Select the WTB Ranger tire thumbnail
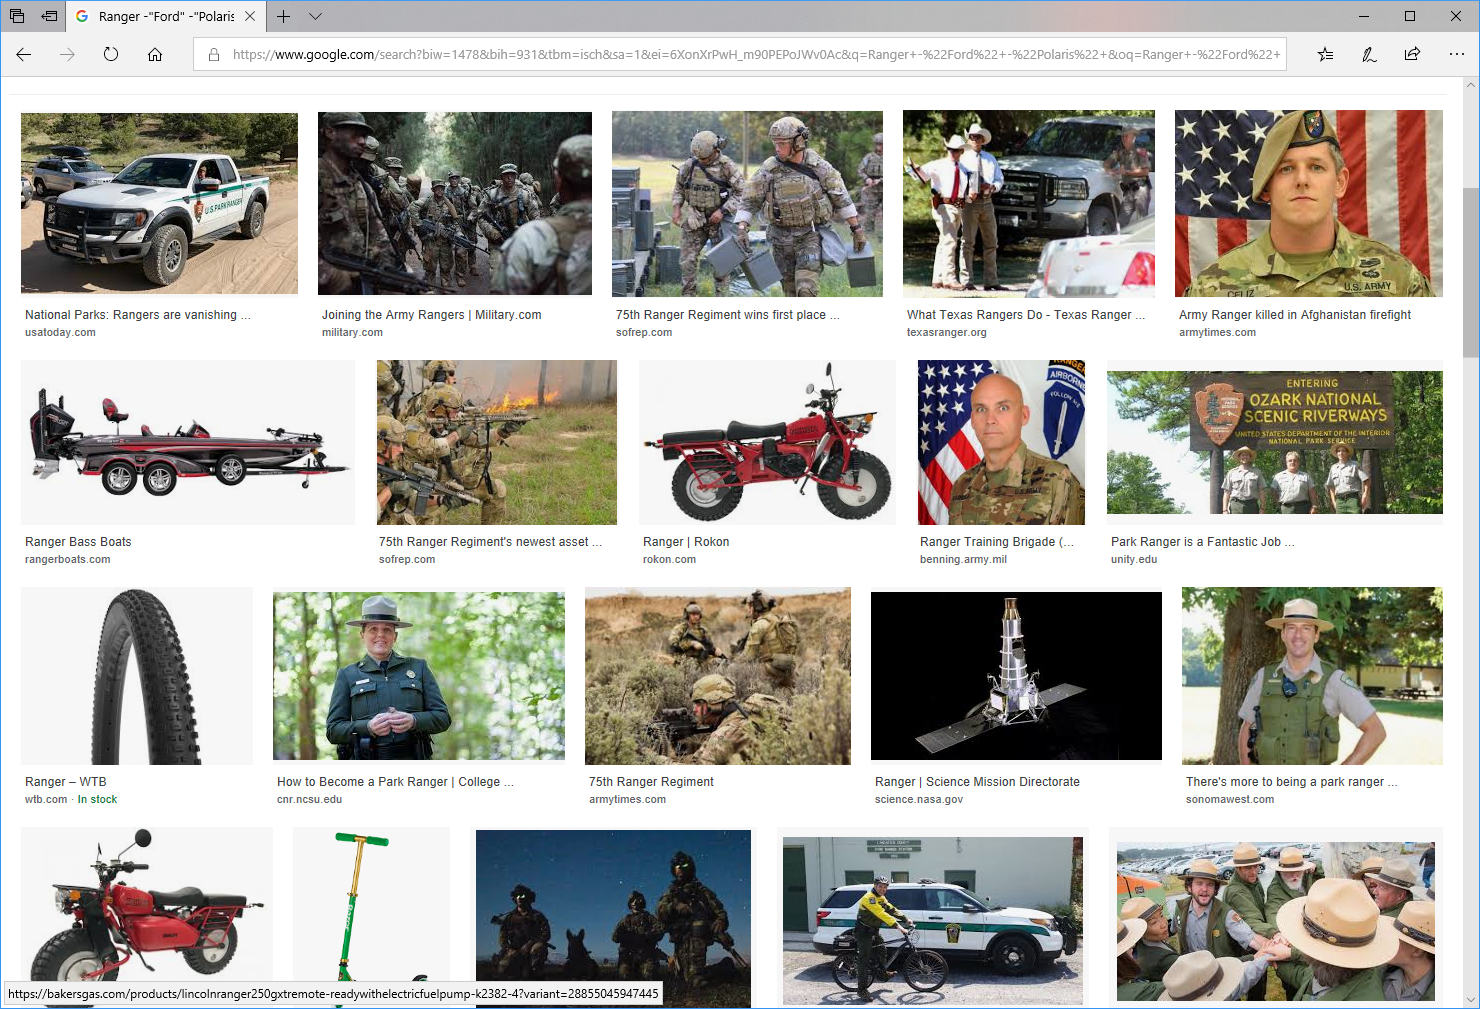The height and width of the screenshot is (1009, 1480). point(137,676)
